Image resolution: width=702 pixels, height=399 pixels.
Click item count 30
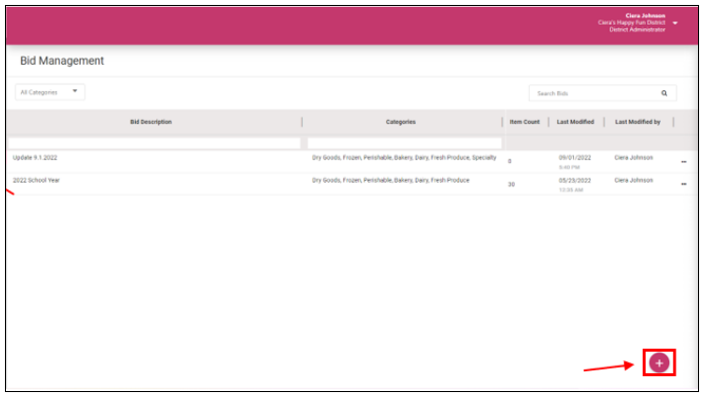[x=511, y=184]
